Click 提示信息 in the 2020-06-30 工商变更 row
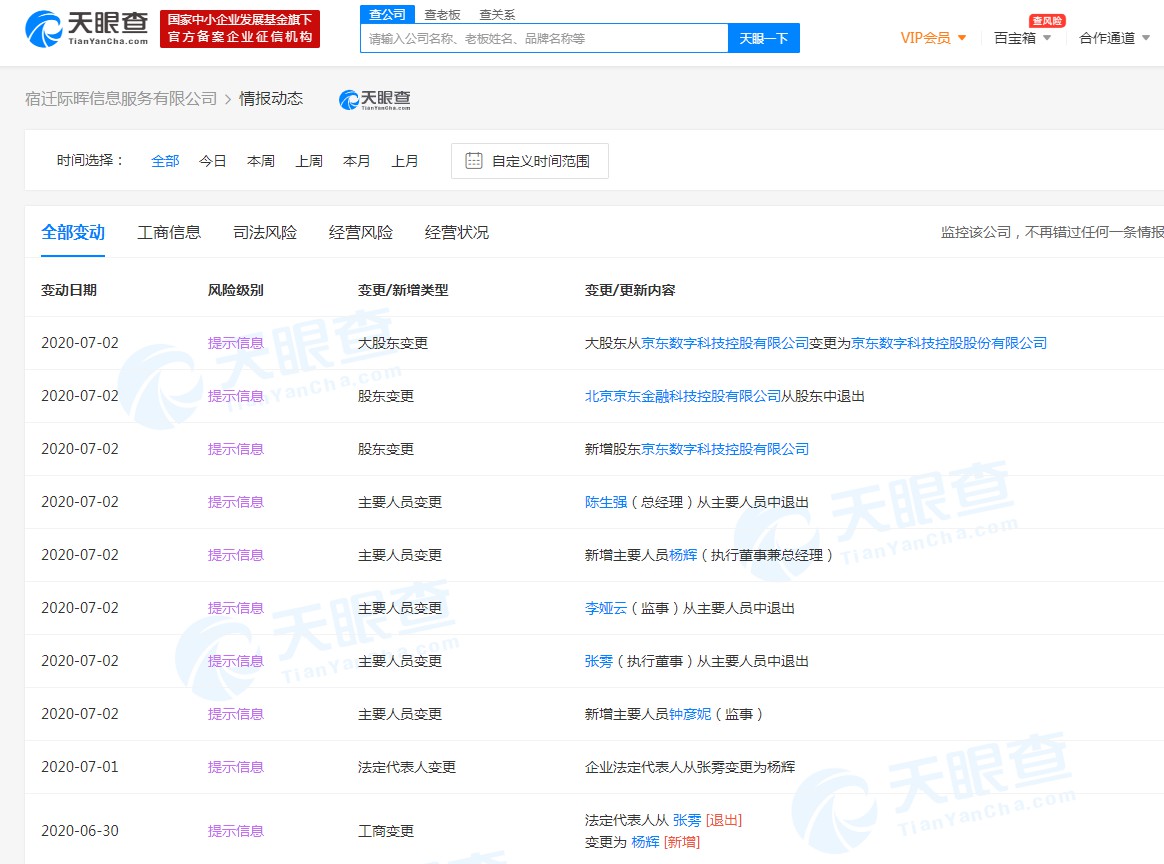1164x864 pixels. click(235, 831)
